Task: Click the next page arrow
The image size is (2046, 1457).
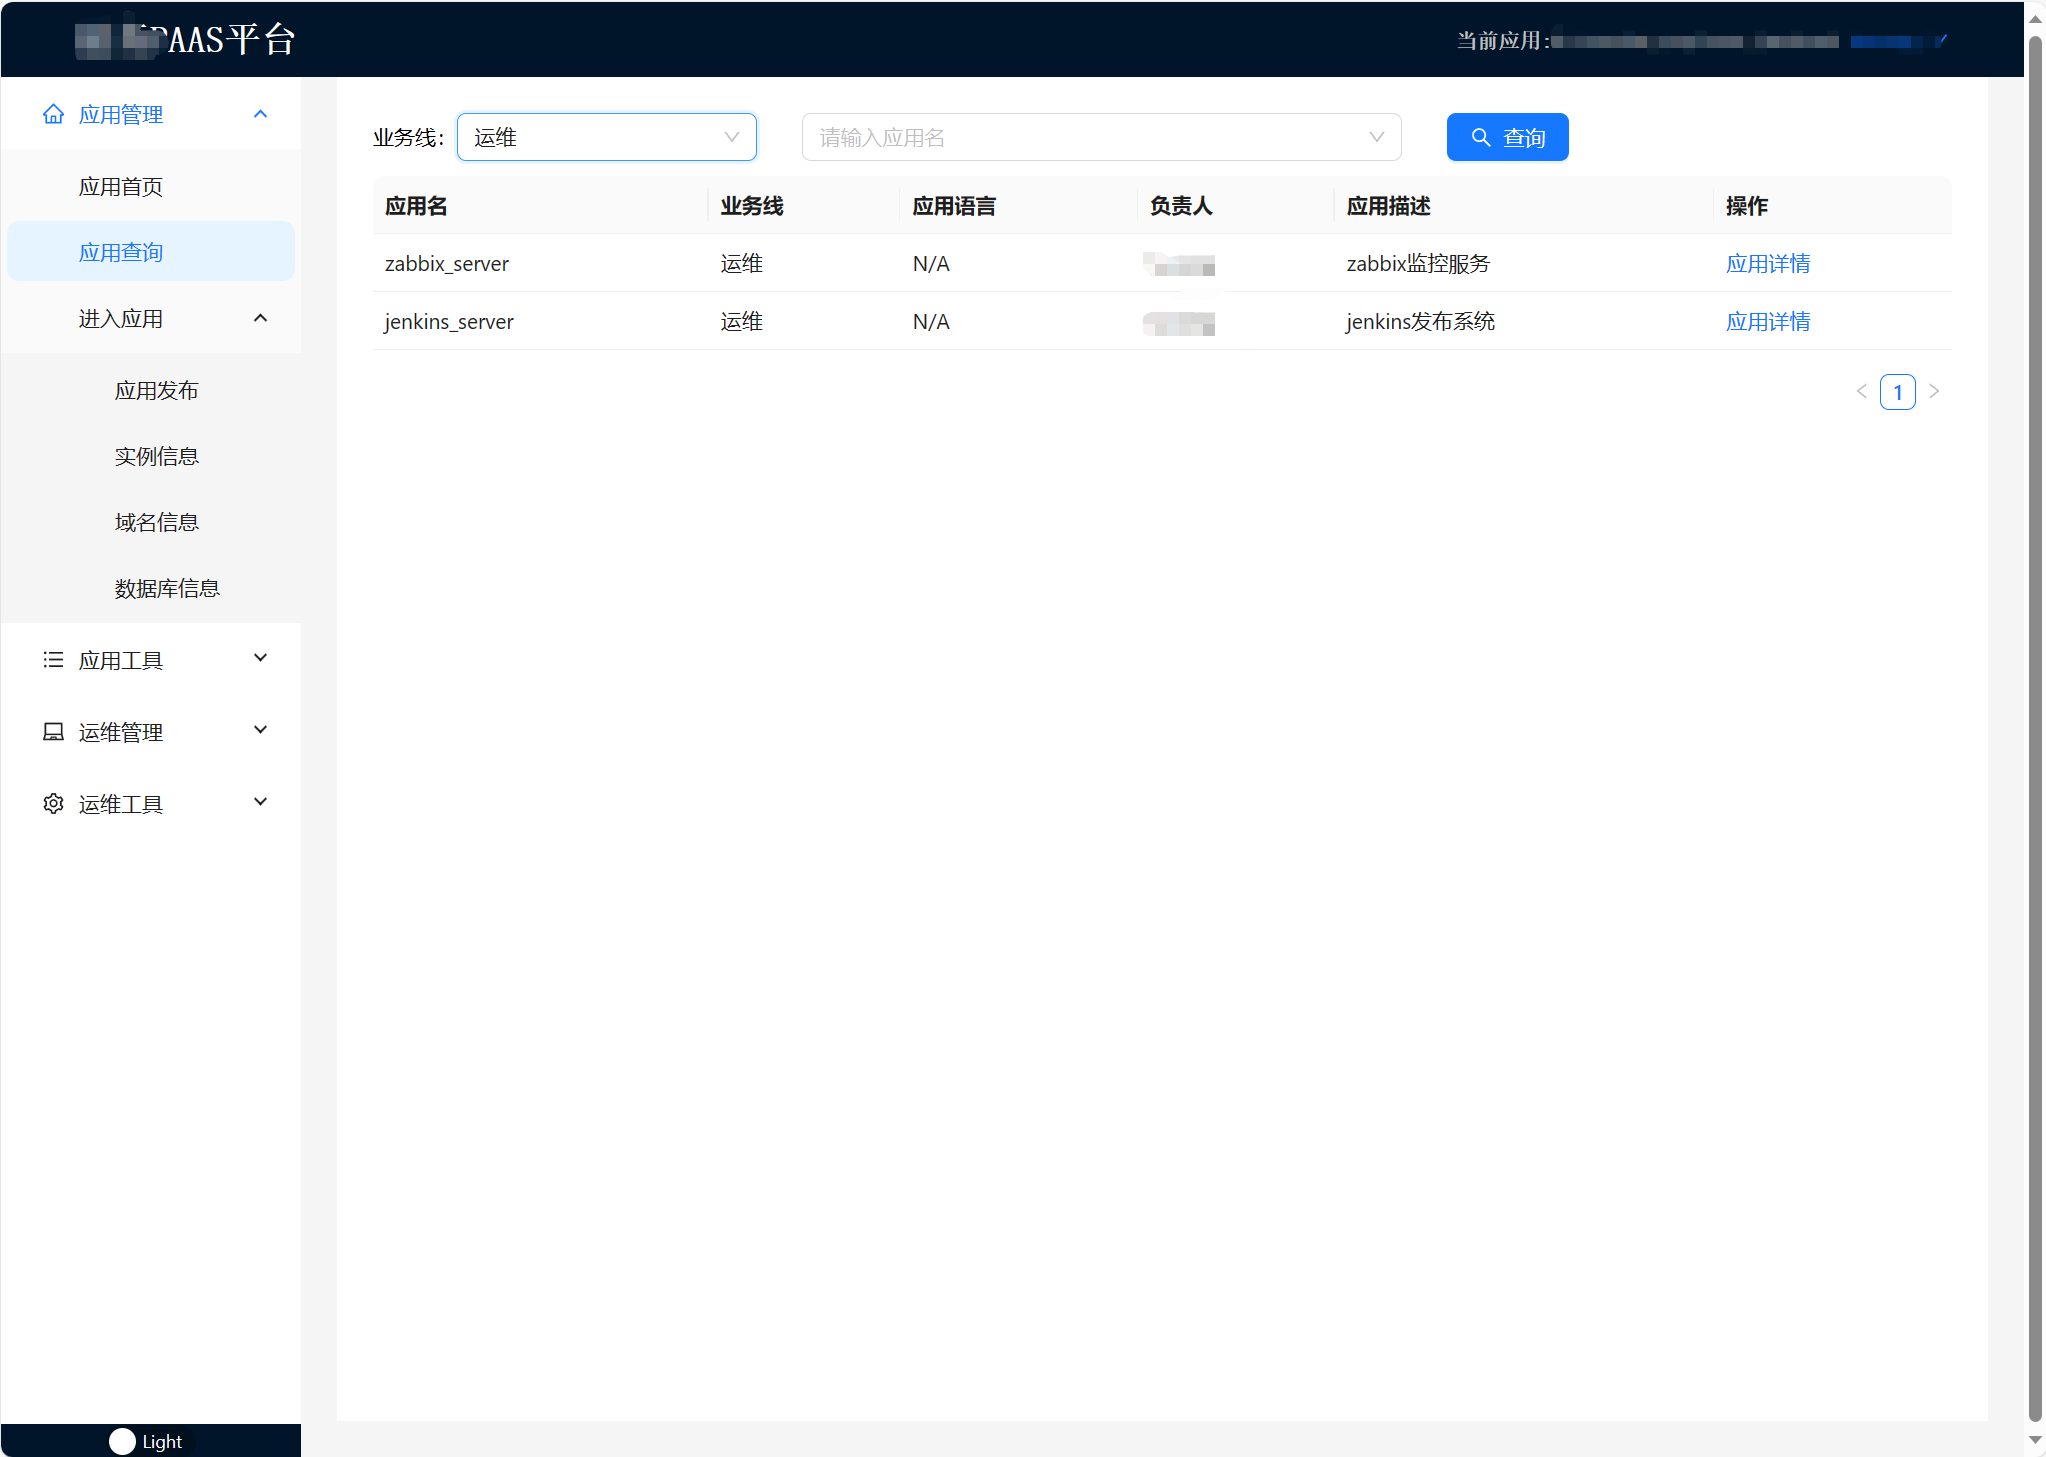Action: pos(1934,391)
